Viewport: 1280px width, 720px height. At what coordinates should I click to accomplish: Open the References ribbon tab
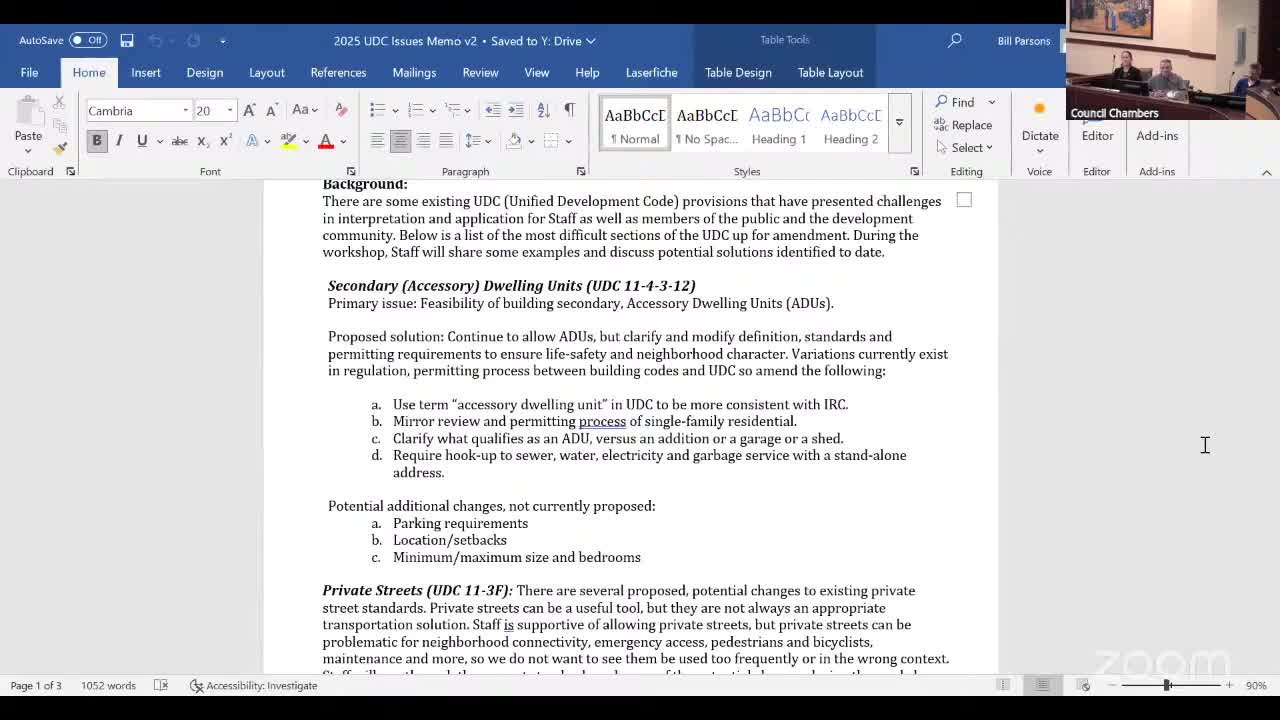pyautogui.click(x=338, y=72)
